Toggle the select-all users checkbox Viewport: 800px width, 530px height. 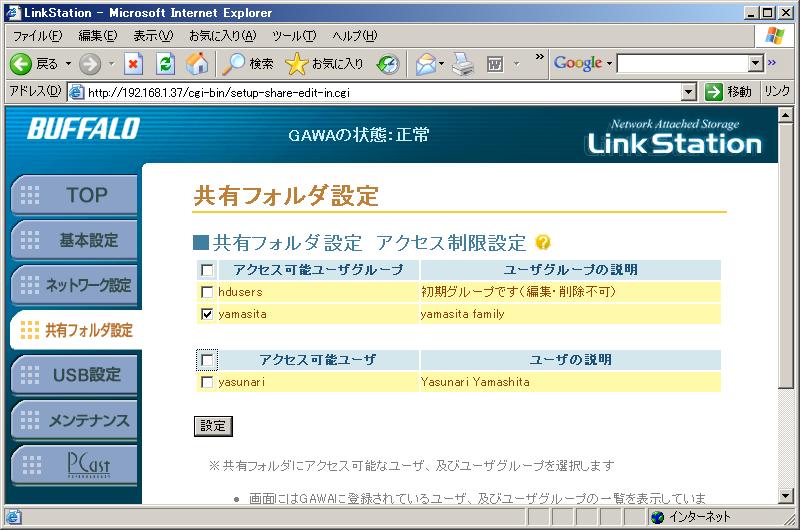(207, 360)
